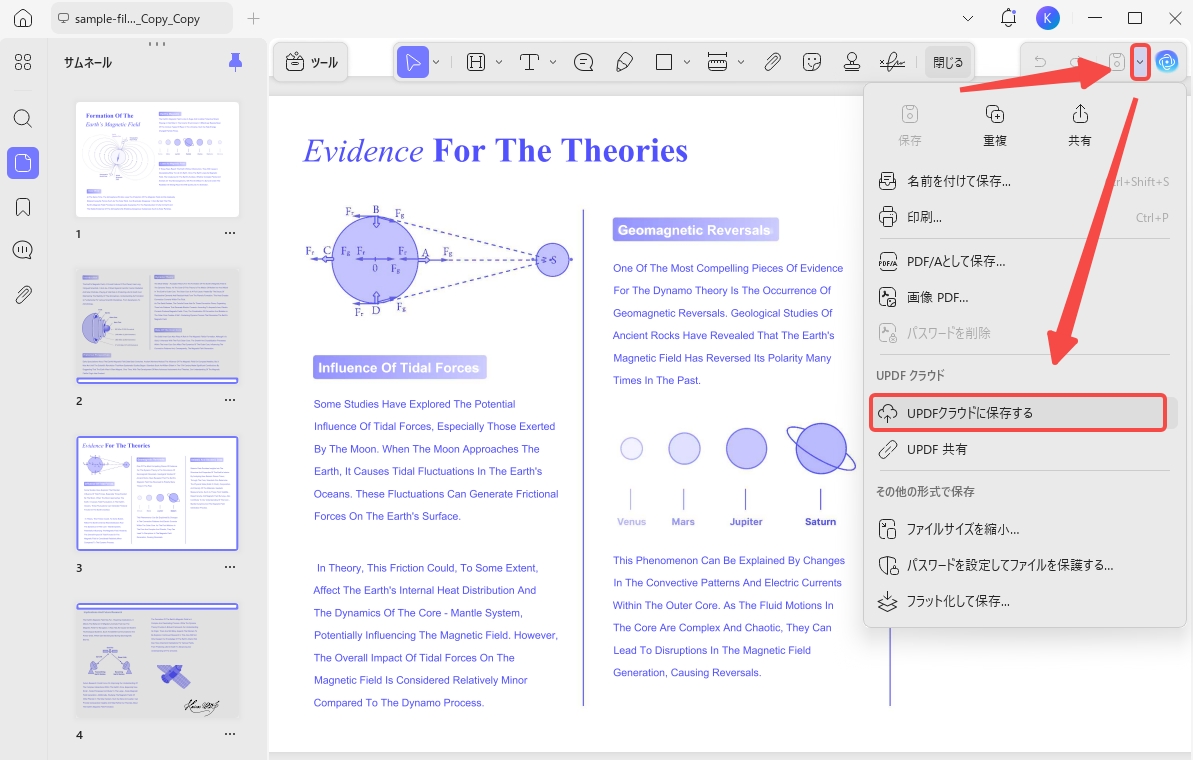Open the signature tool
This screenshot has height=760, width=1193.
click(892, 62)
